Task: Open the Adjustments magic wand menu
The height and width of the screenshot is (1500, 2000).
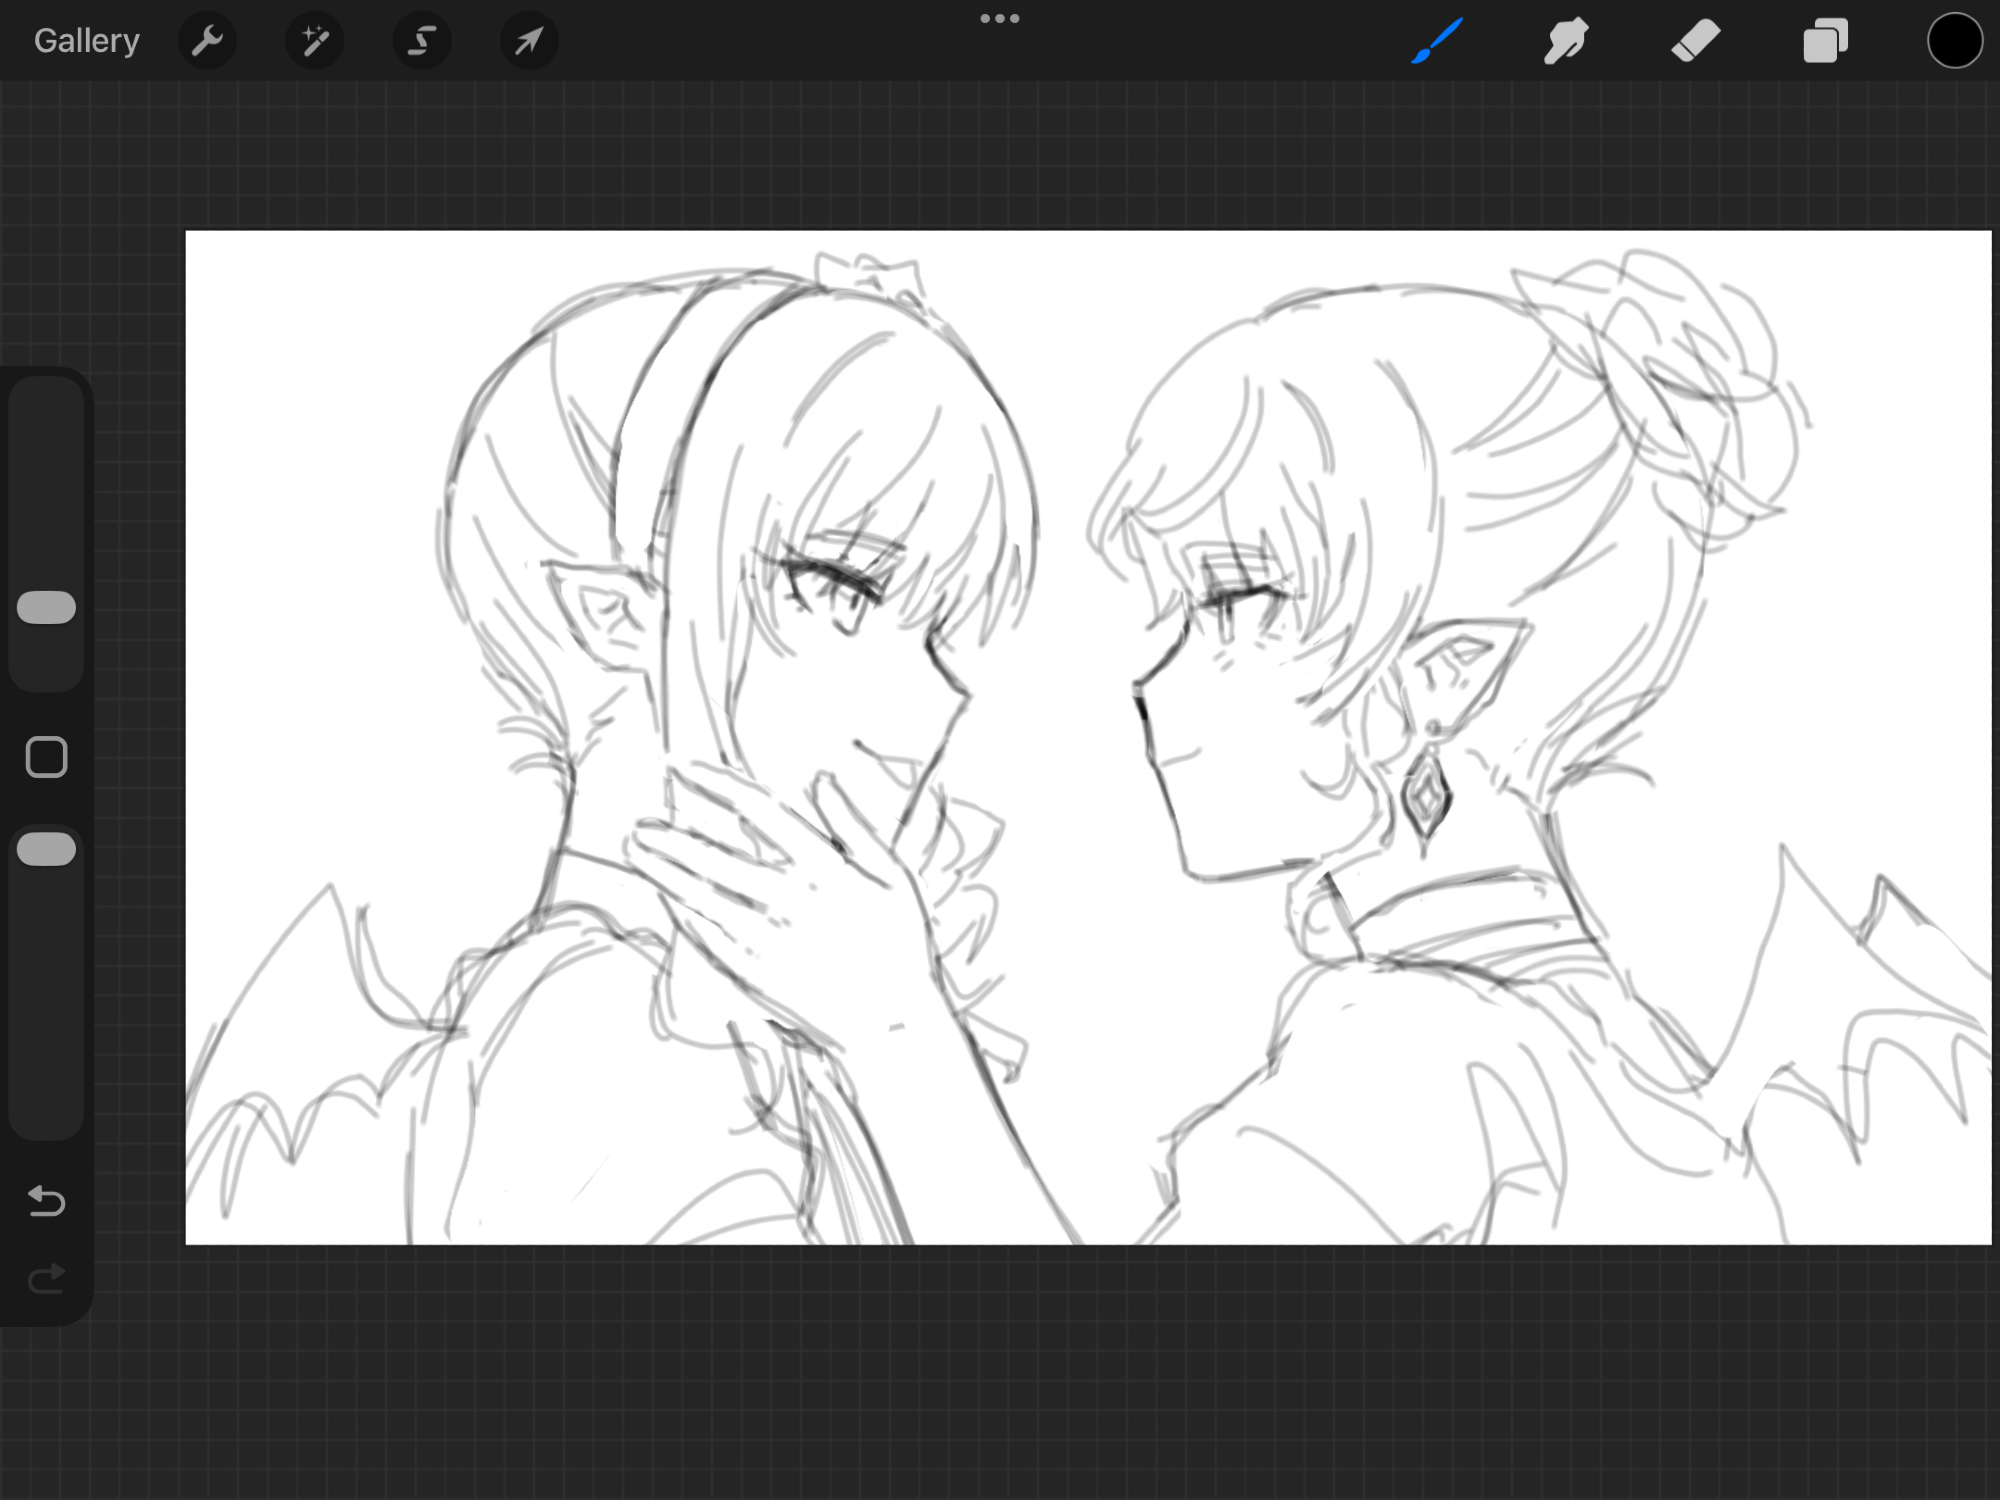Action: coord(315,41)
